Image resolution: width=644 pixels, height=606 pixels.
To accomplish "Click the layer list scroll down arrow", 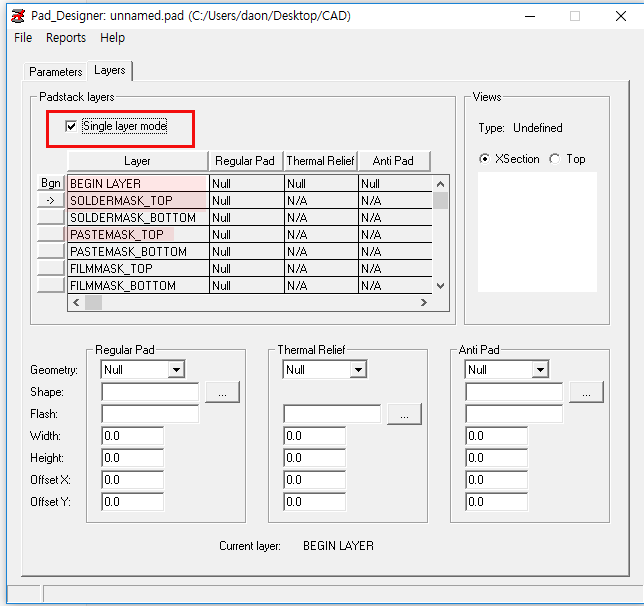I will click(440, 286).
